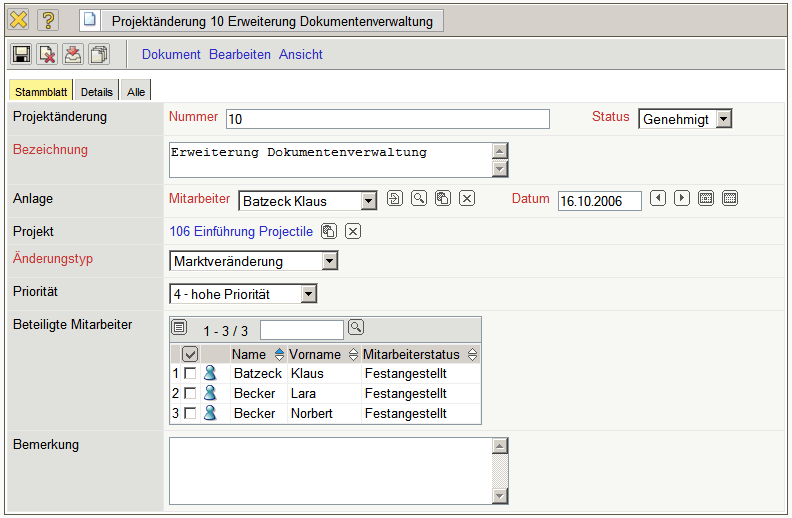Check the box for Batzeck Klaus row
This screenshot has height=518, width=792.
click(x=190, y=373)
